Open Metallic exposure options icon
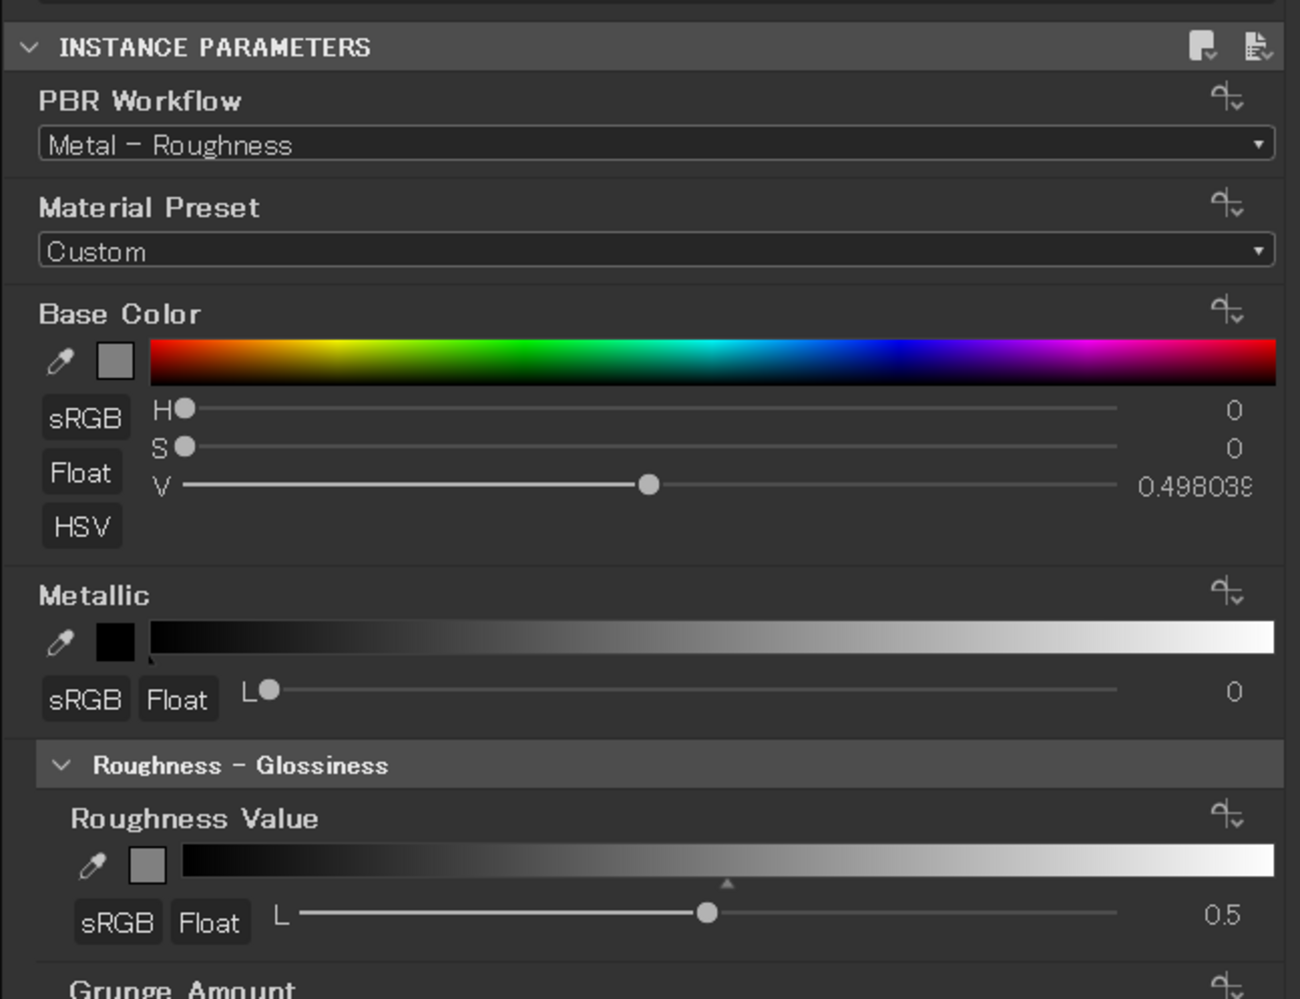This screenshot has height=999, width=1300. click(x=1227, y=593)
